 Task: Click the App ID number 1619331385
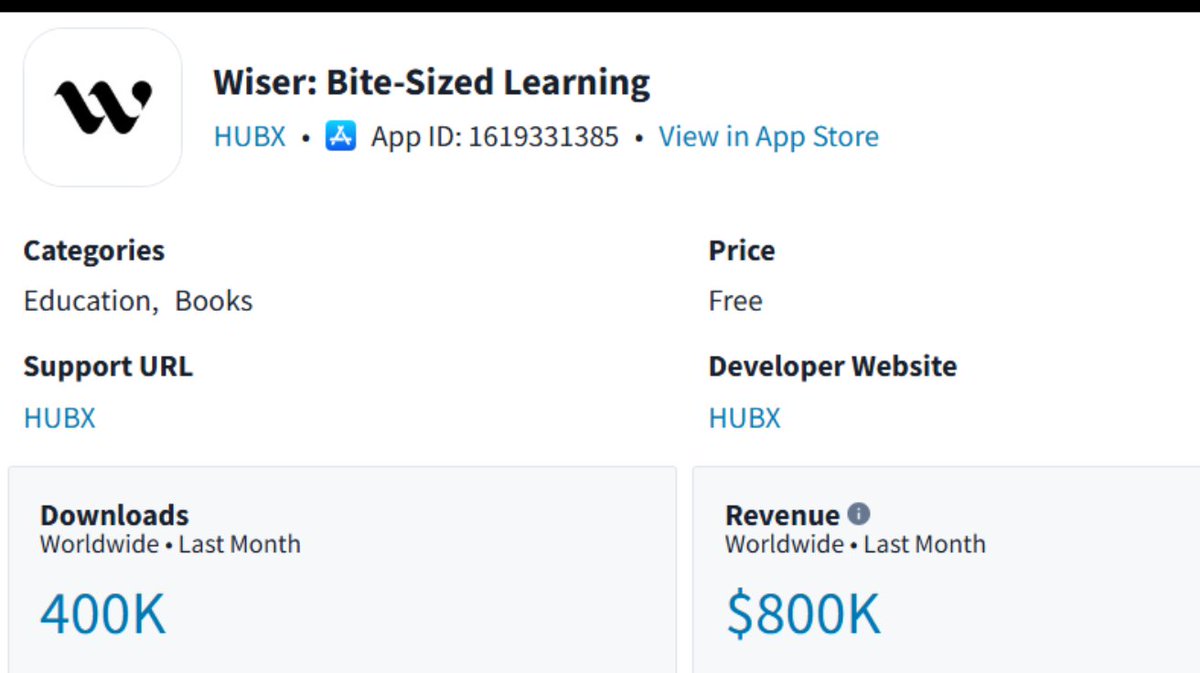[544, 136]
